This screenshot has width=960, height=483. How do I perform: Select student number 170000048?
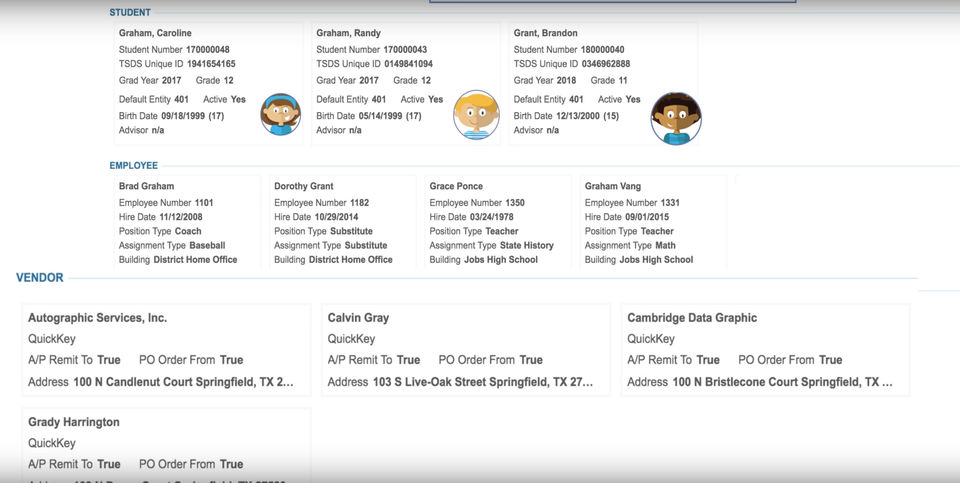208,50
